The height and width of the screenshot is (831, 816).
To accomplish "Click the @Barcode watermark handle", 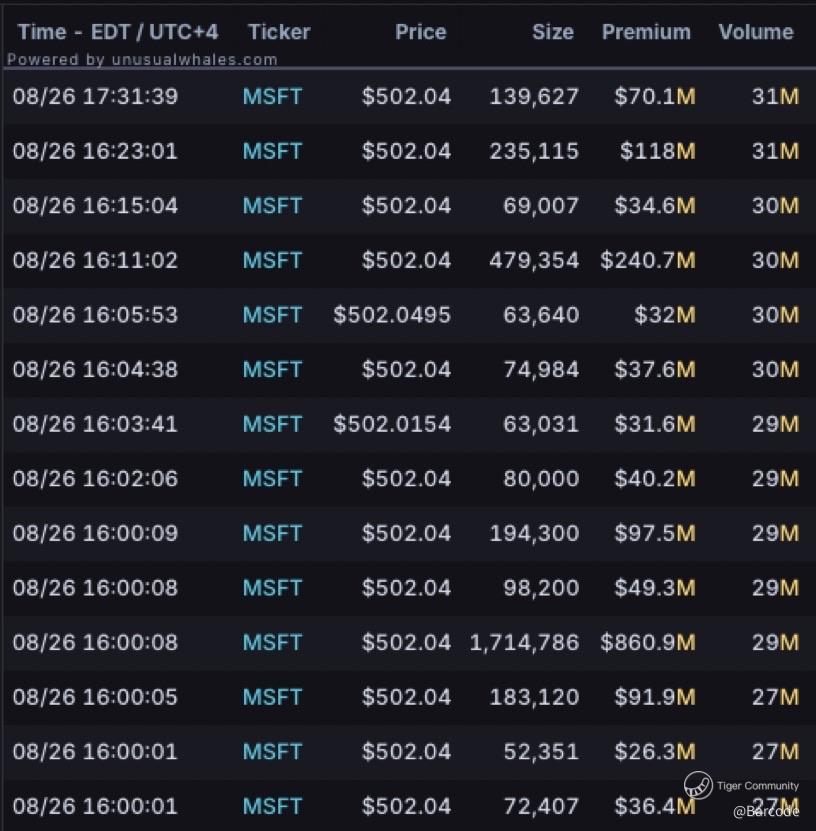I will (x=766, y=812).
